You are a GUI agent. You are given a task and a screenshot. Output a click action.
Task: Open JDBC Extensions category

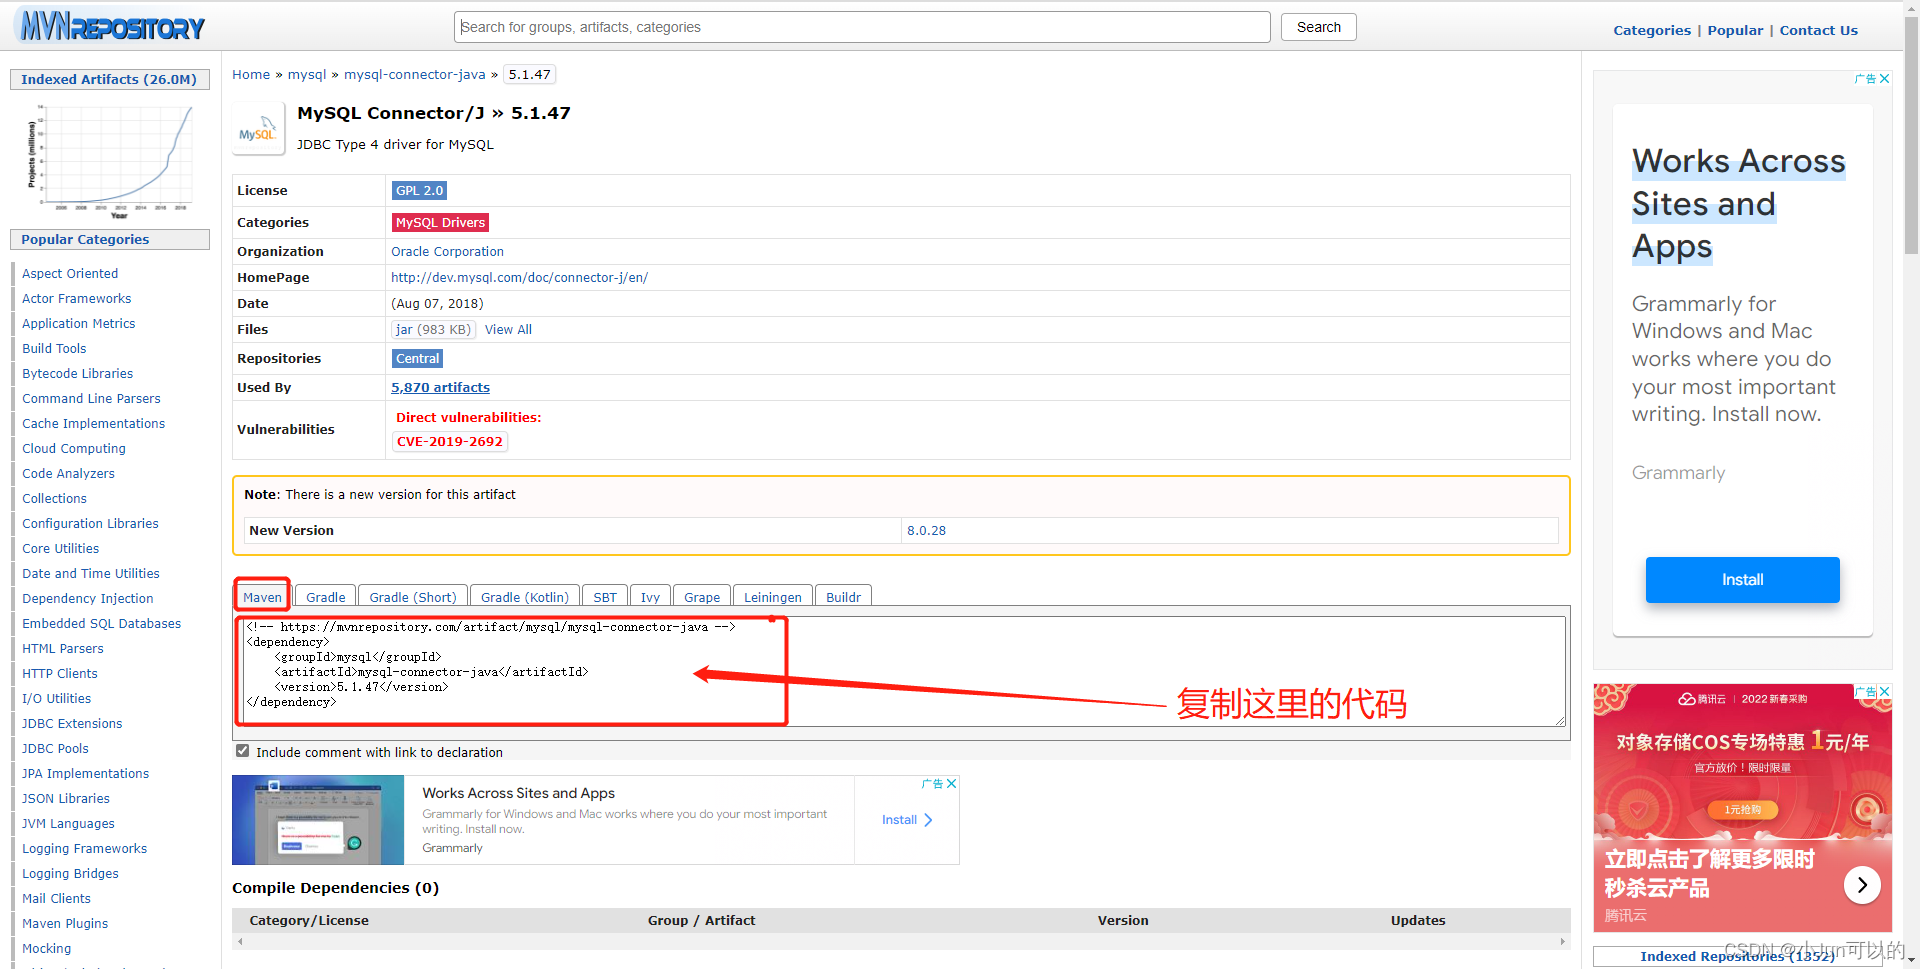[x=72, y=724]
